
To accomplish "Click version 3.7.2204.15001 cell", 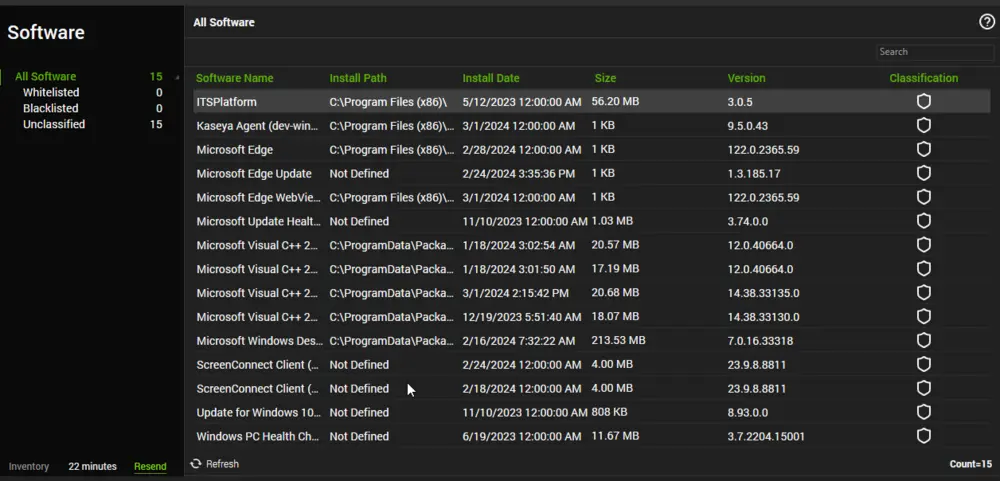I will pyautogui.click(x=765, y=437).
